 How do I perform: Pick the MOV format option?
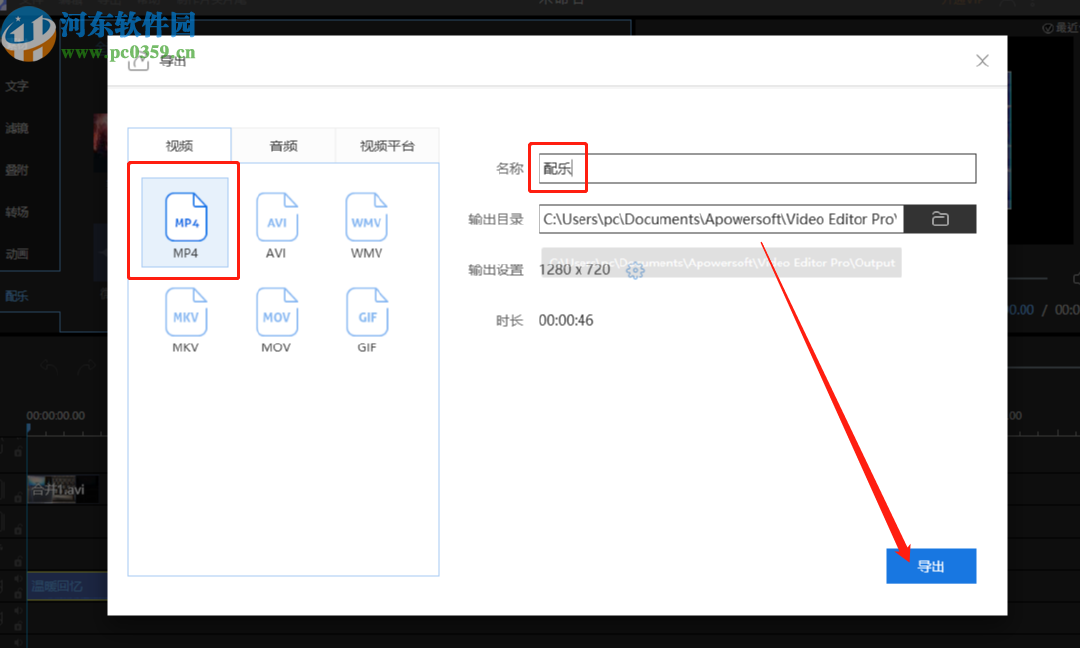(276, 319)
